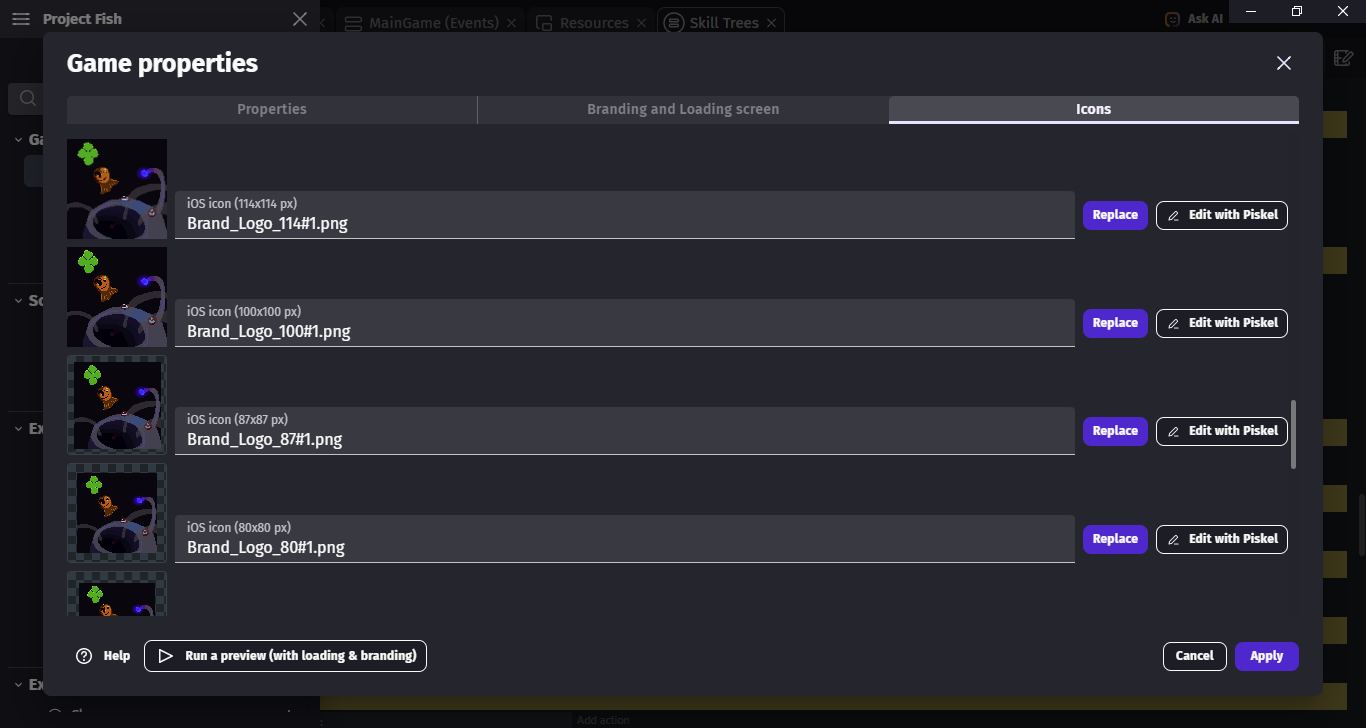Run a preview with loading & branding
The image size is (1366, 728).
click(x=286, y=656)
